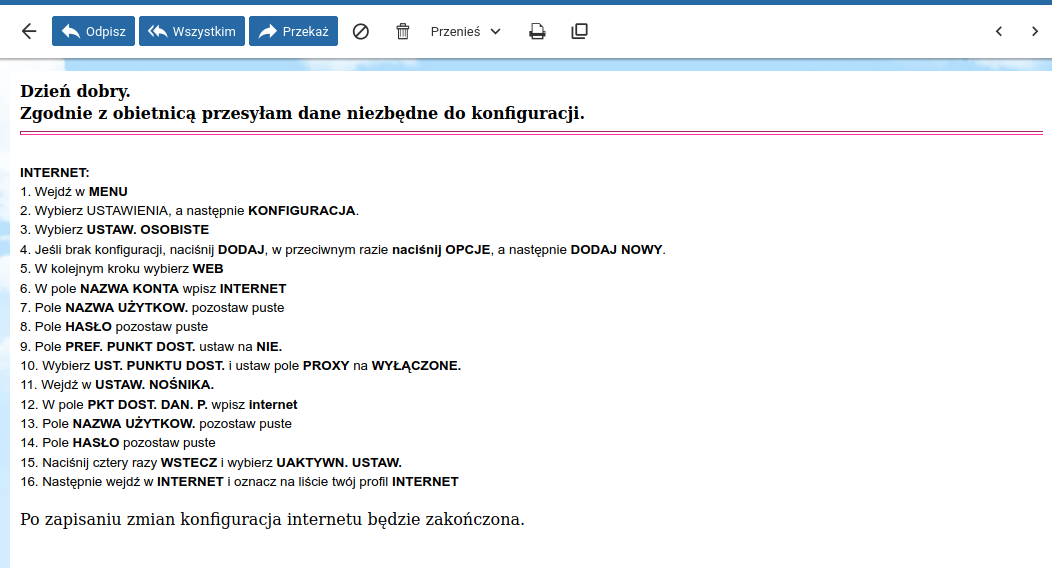Image resolution: width=1052 pixels, height=568 pixels.
Task: Open message in new window icon
Action: 579,31
